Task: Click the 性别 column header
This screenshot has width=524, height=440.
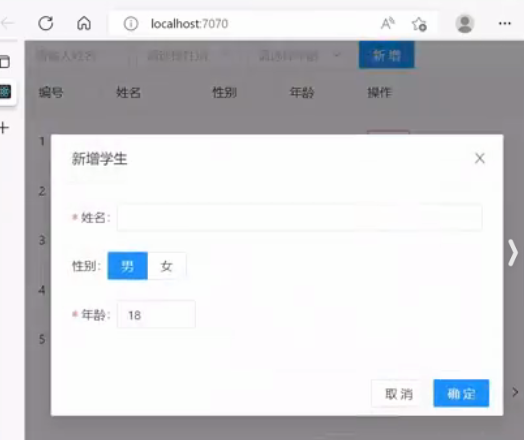Action: click(225, 93)
